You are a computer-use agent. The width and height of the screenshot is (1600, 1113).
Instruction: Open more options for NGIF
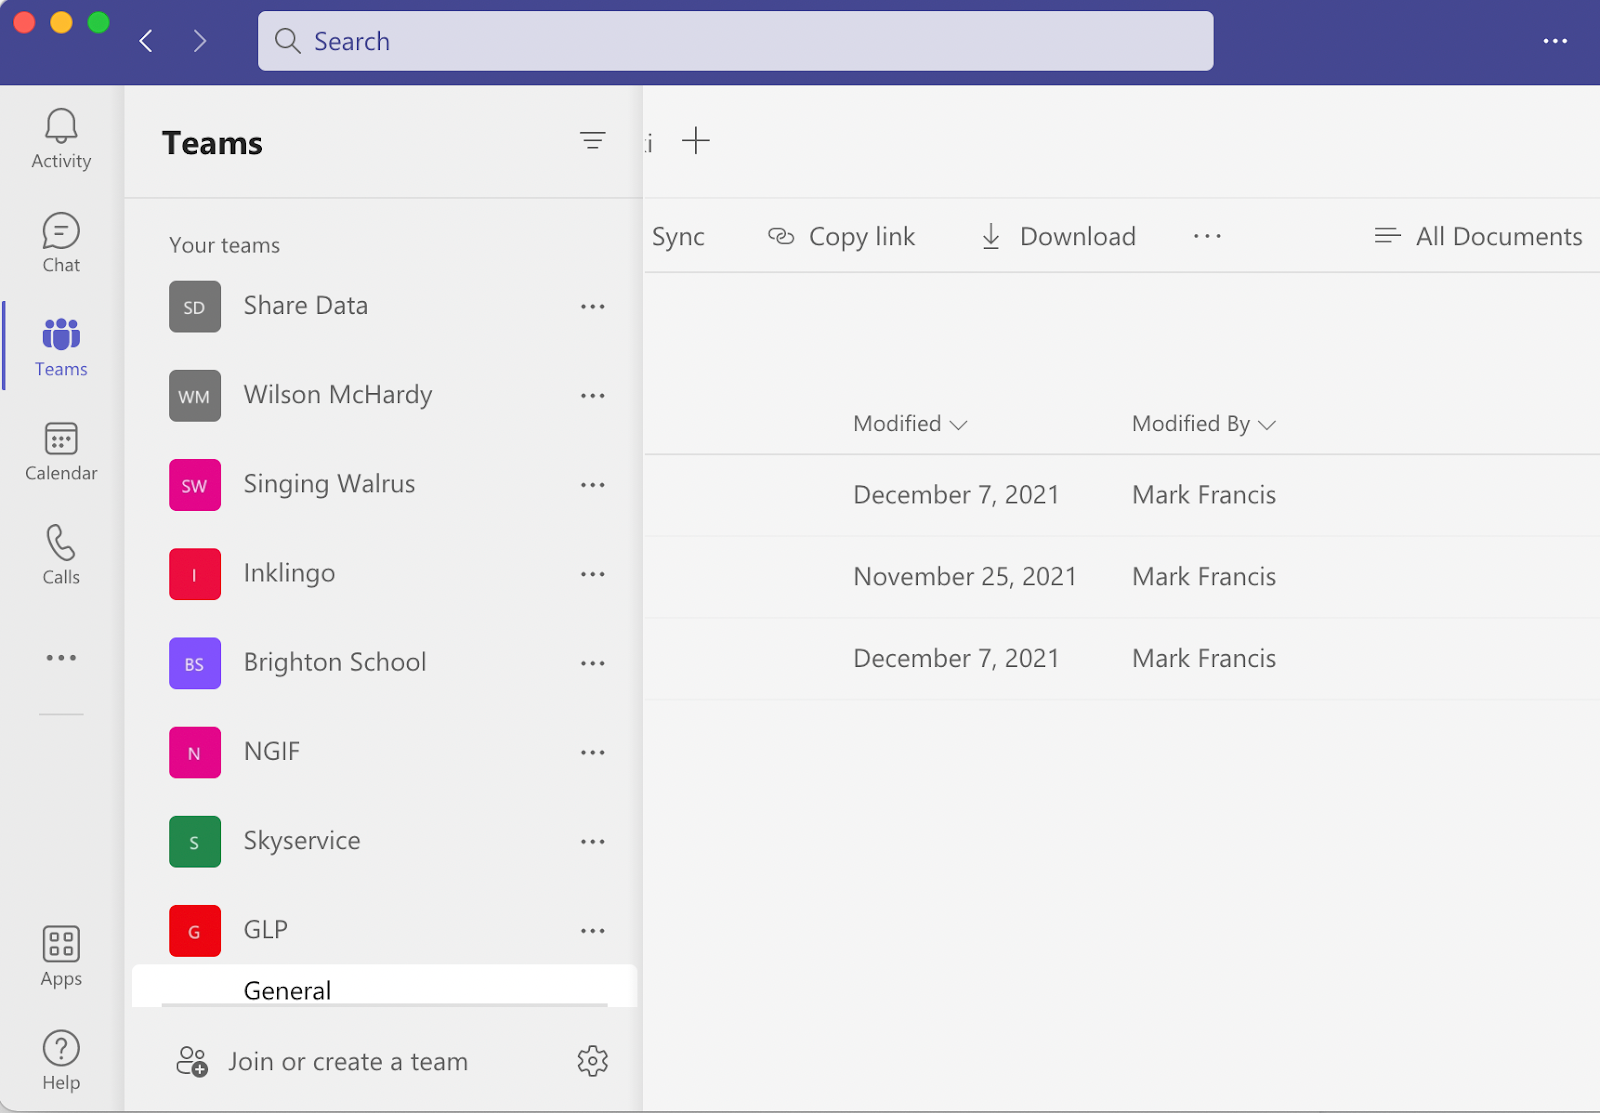coord(593,753)
